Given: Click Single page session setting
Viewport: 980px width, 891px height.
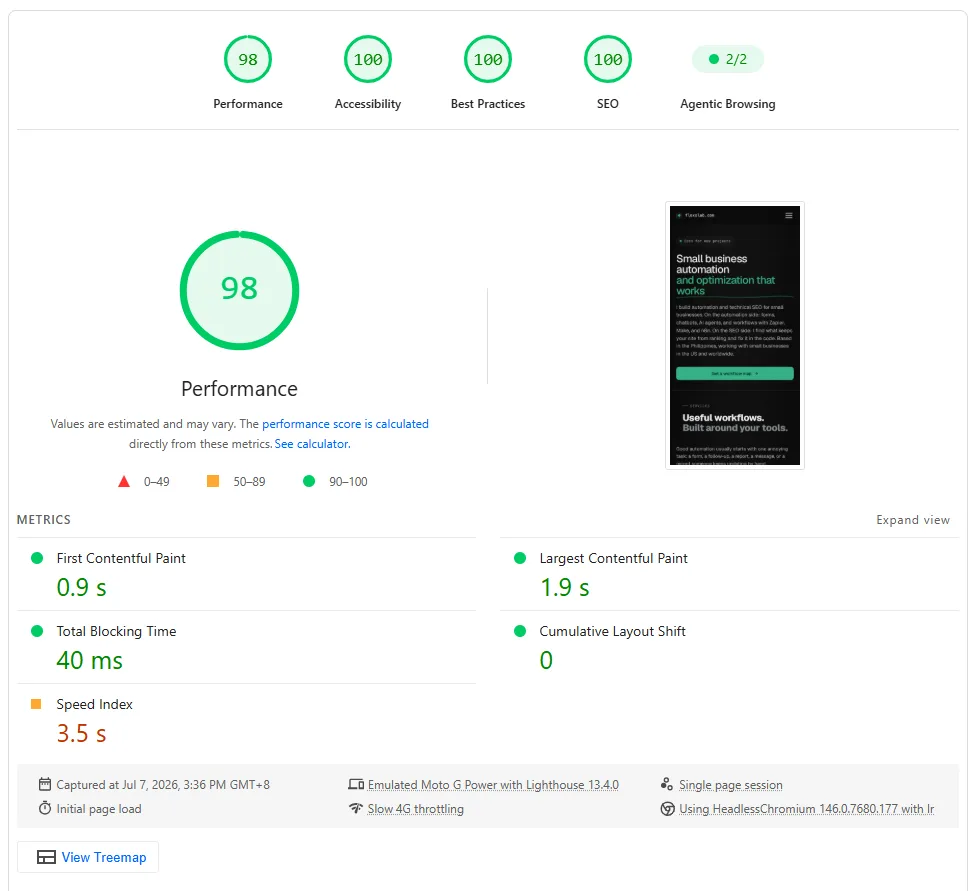Looking at the screenshot, I should (x=731, y=785).
